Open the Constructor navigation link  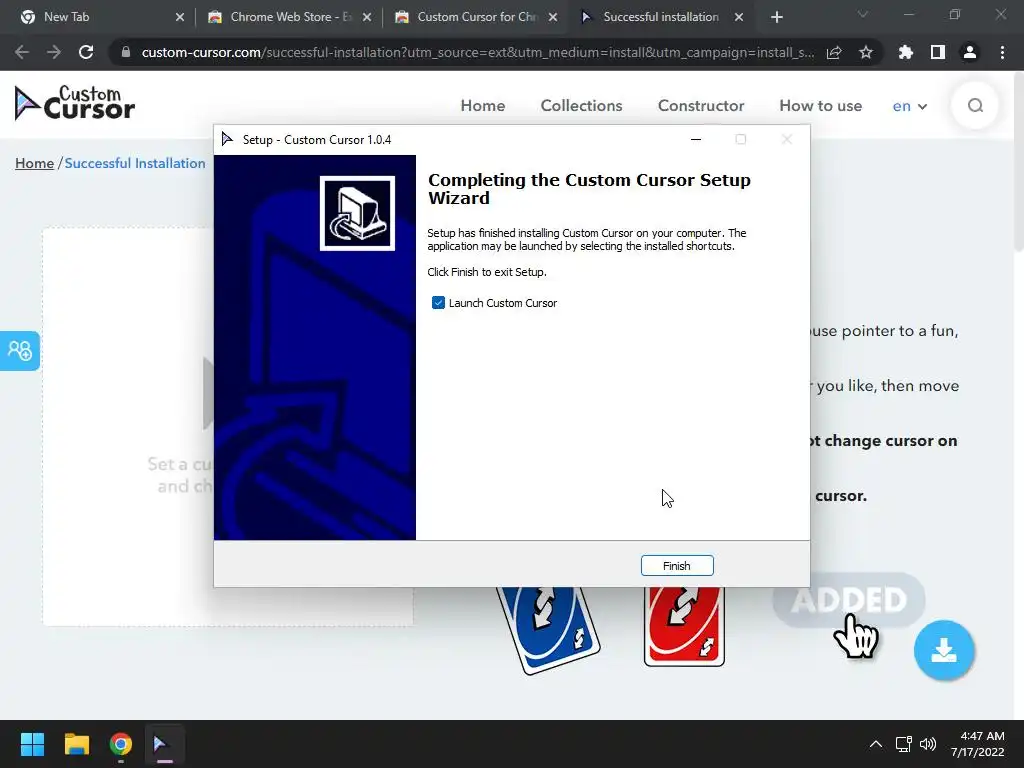click(x=701, y=106)
